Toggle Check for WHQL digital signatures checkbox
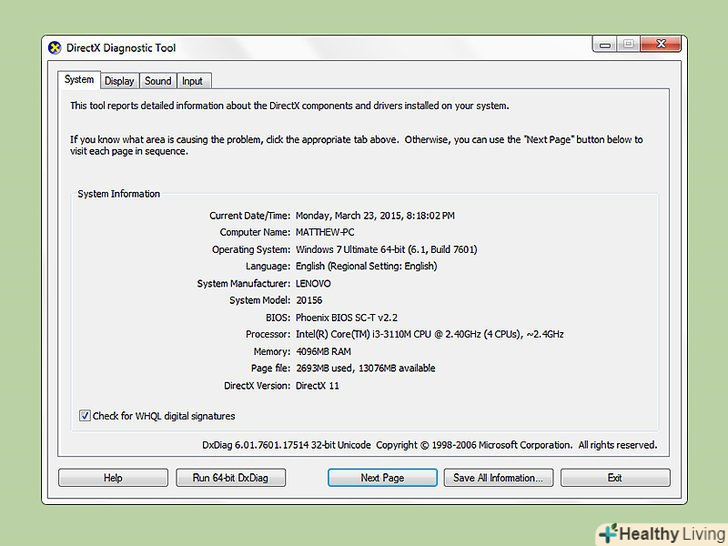The width and height of the screenshot is (728, 546). pos(84,415)
